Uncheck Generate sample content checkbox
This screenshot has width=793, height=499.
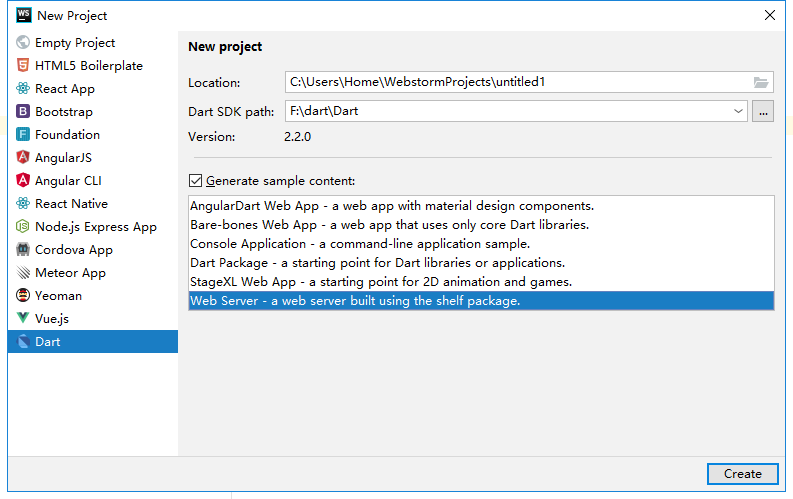195,180
